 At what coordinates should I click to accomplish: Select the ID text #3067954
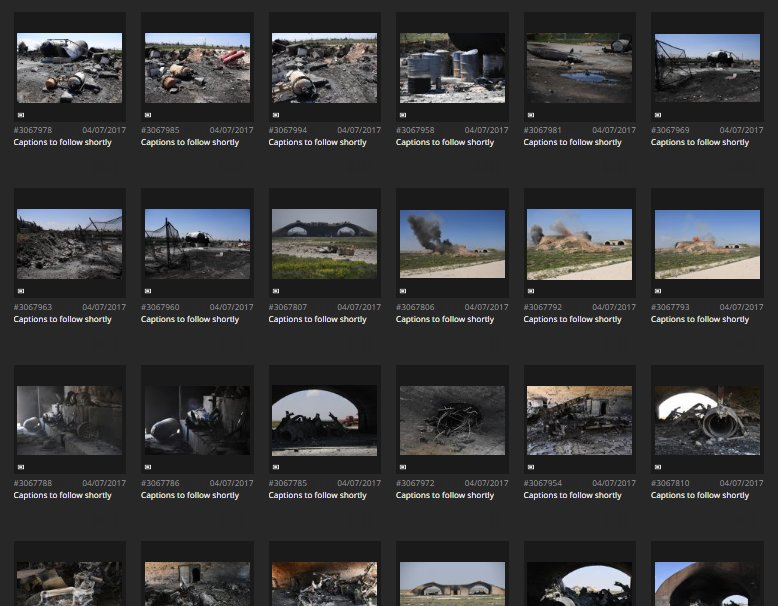click(542, 483)
